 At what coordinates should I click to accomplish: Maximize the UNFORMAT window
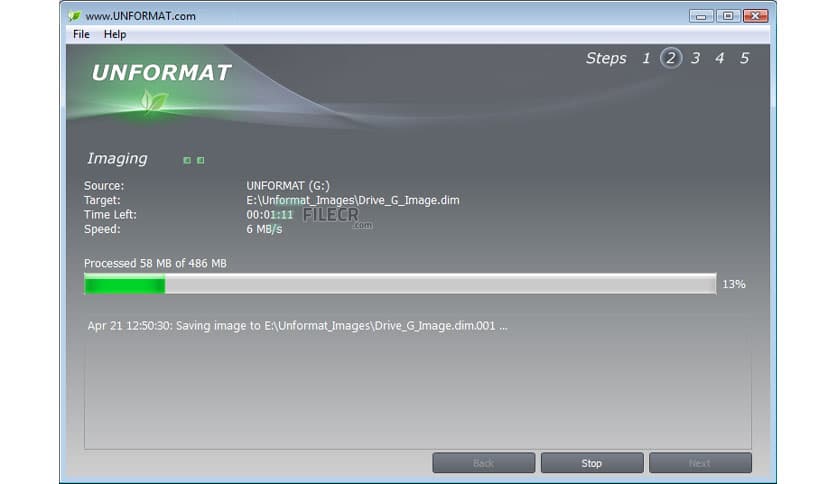pos(728,16)
